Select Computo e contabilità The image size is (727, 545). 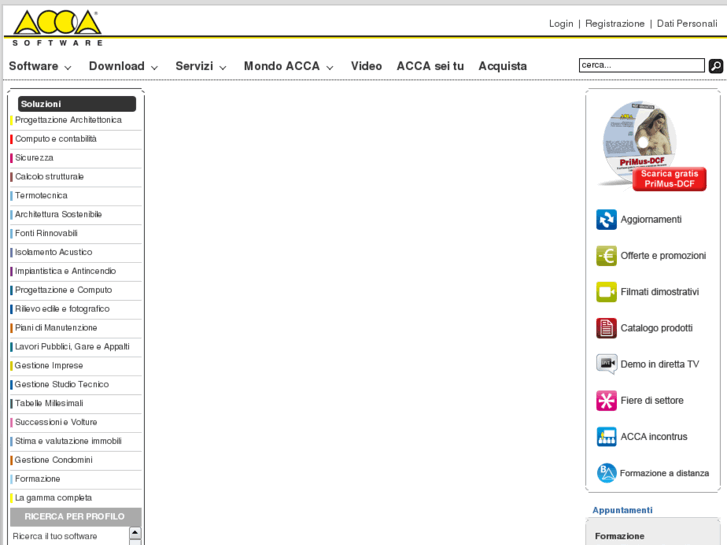click(56, 139)
